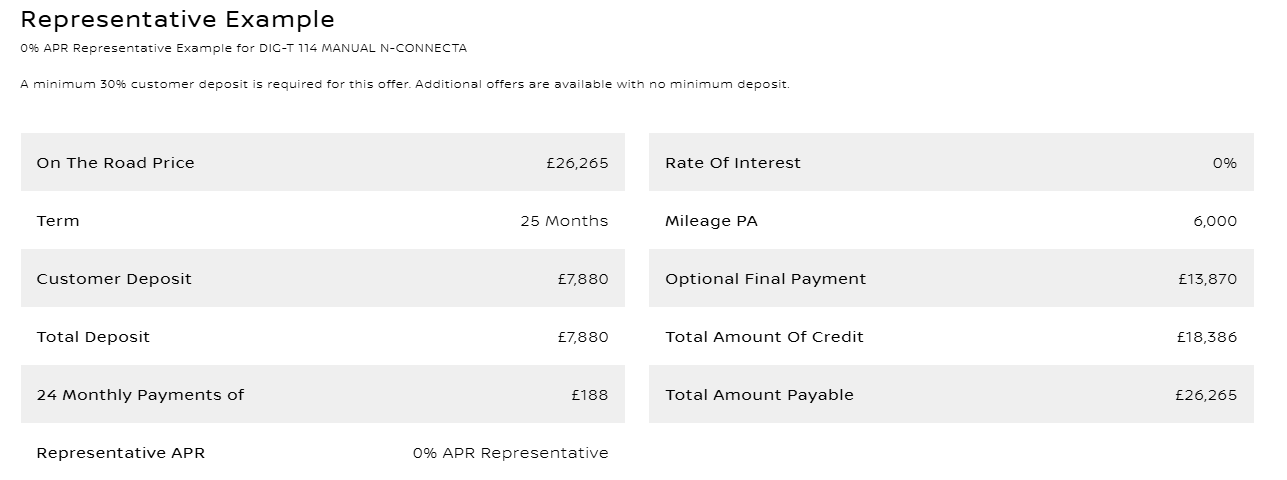
Task: Select the 0% APR Representative value
Action: (x=510, y=453)
